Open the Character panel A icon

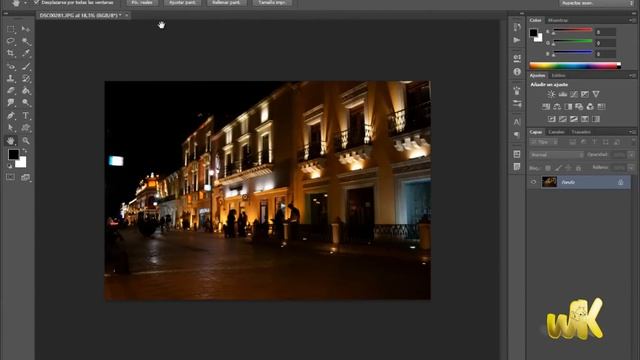coord(517,122)
